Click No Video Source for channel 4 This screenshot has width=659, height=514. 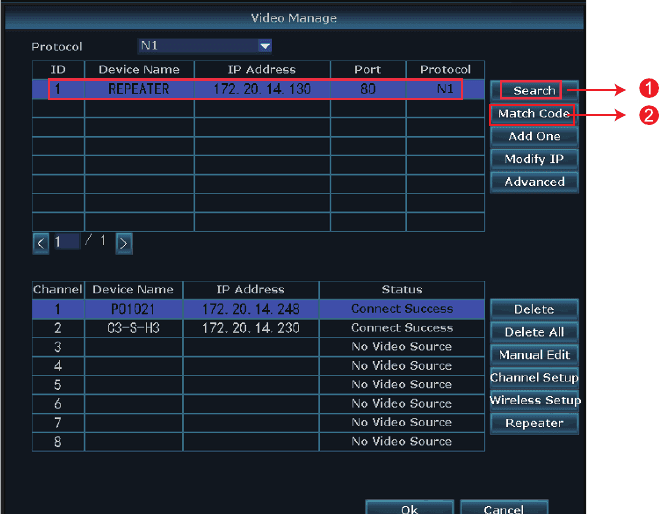point(402,366)
